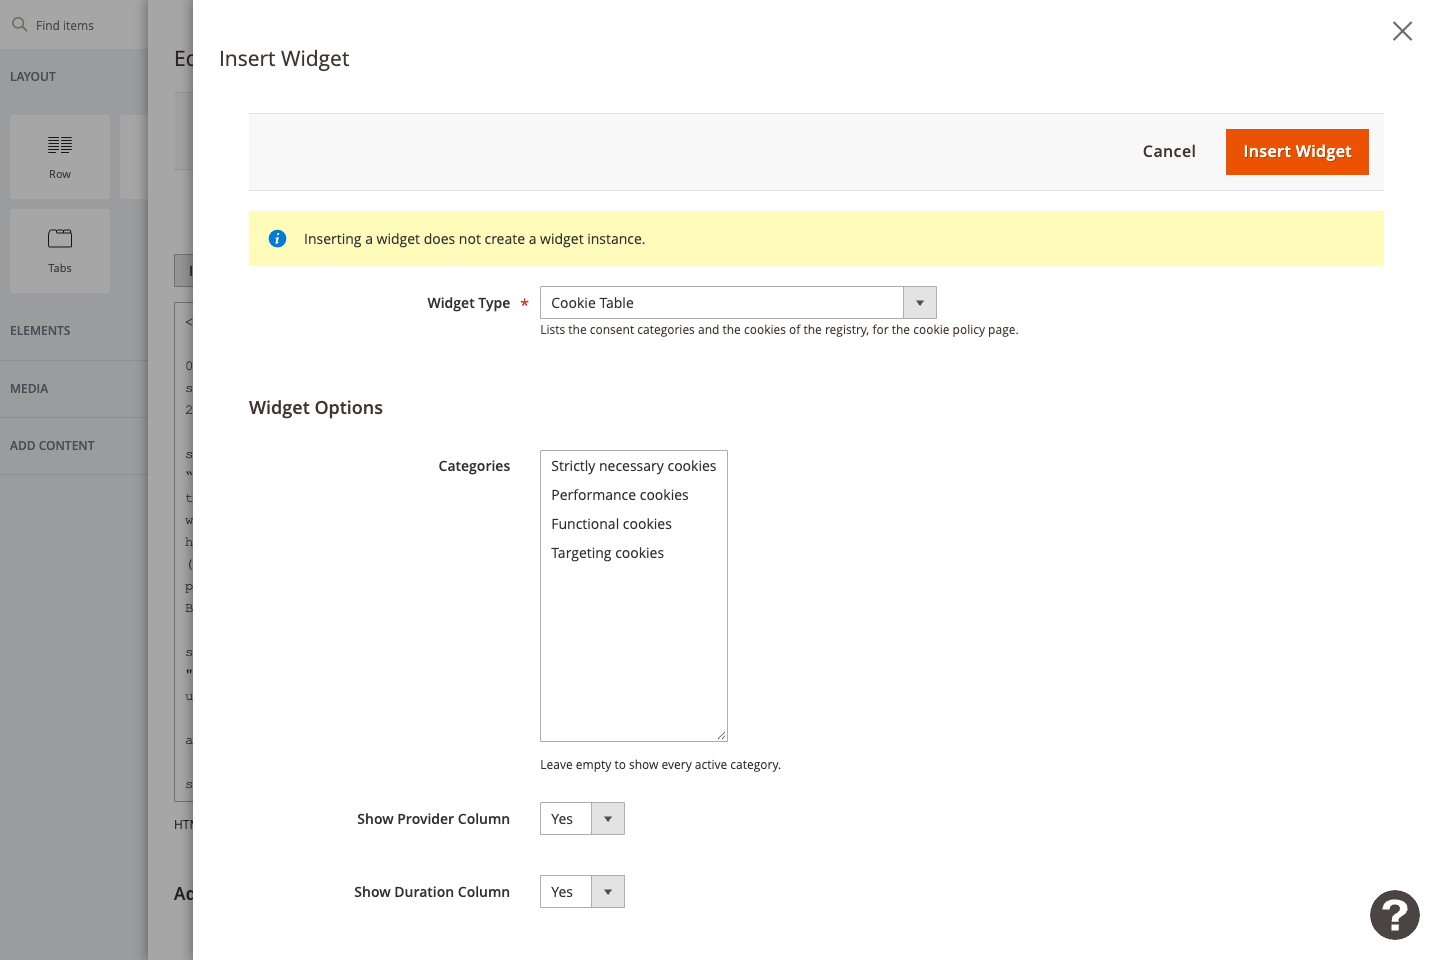
Task: Select Performance cookies category
Action: click(x=633, y=495)
